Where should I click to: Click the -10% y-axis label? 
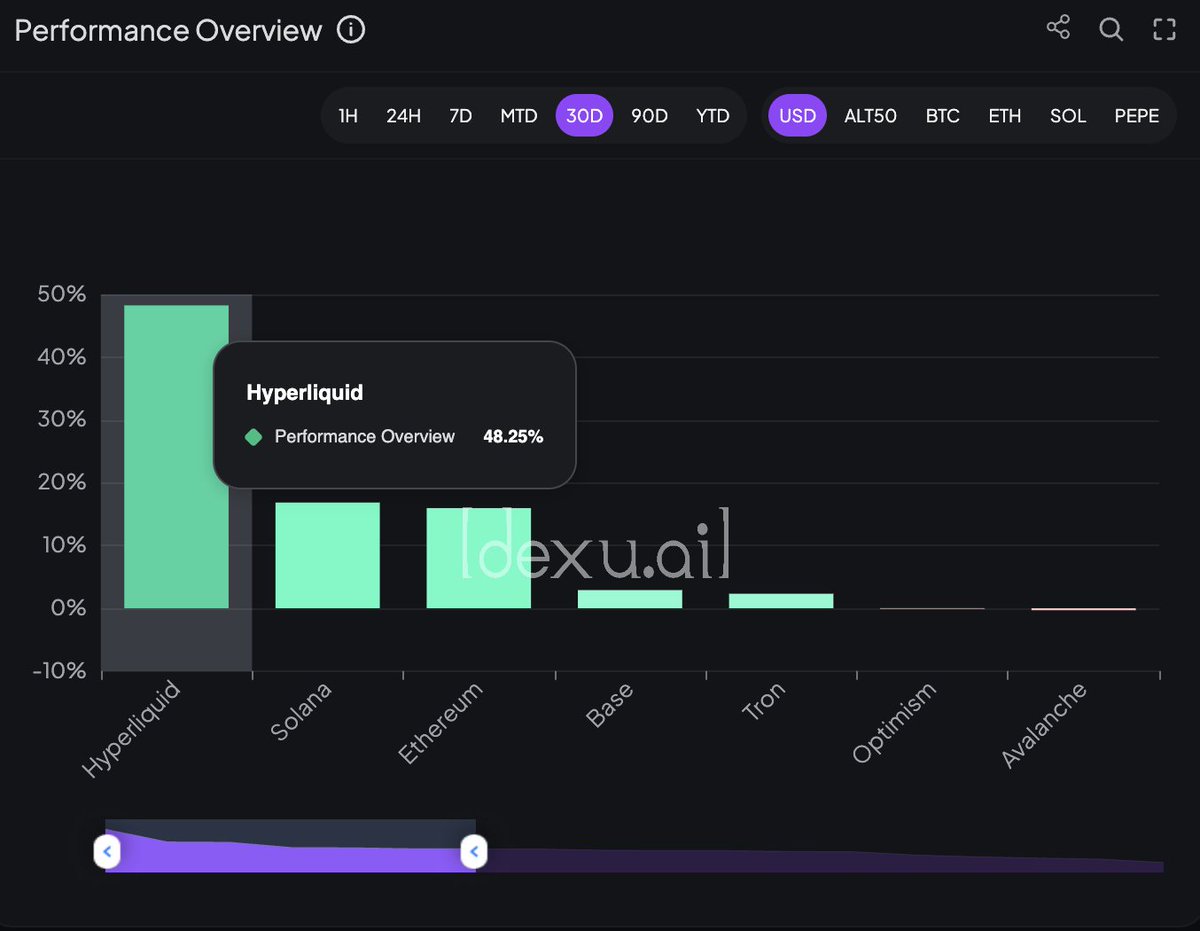[59, 671]
